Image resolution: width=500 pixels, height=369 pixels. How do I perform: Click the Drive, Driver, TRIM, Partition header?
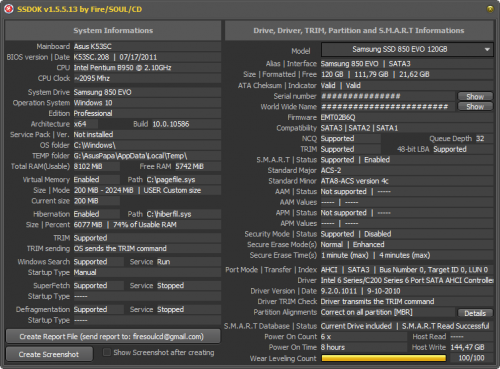tap(359, 31)
